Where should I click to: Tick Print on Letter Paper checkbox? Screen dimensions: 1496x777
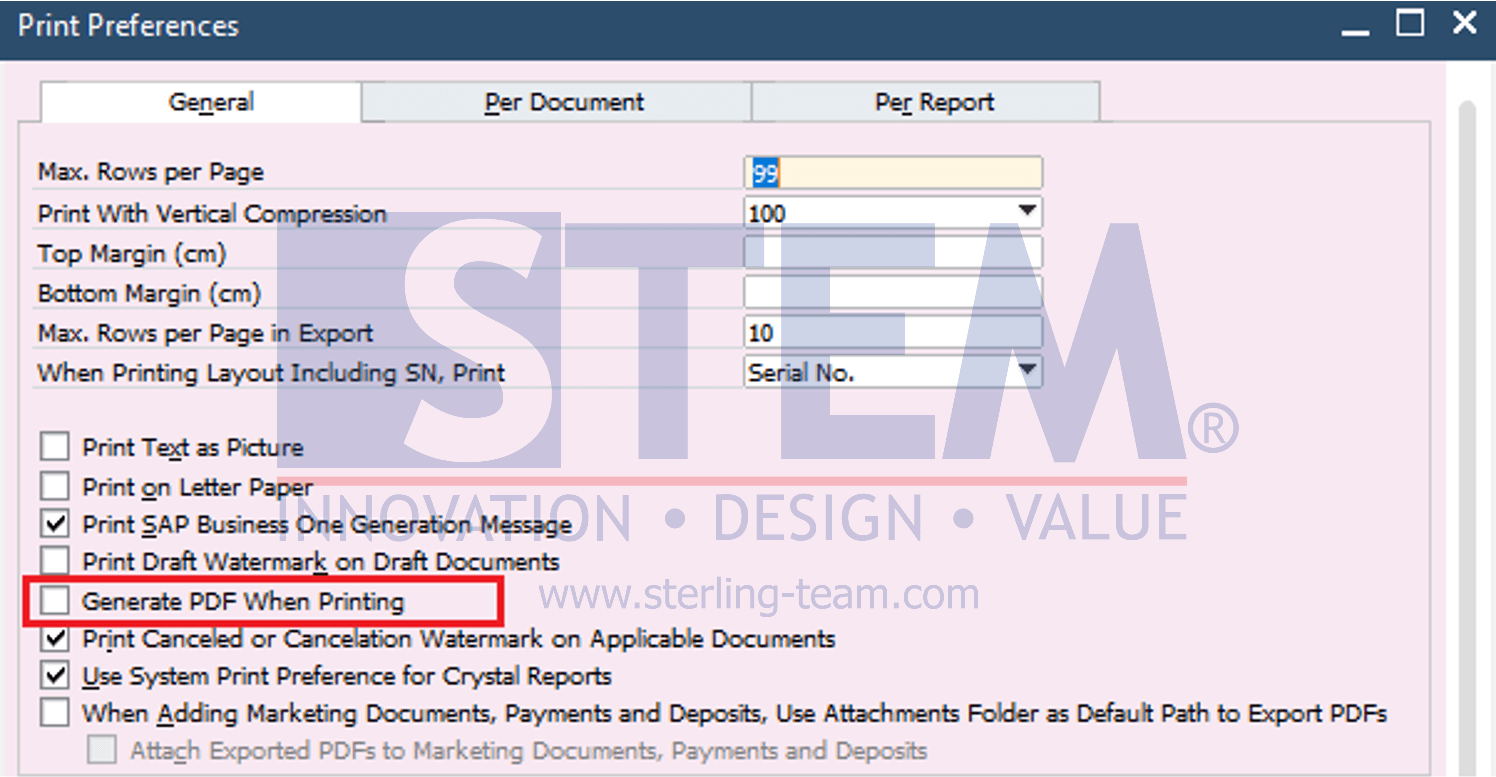[x=55, y=486]
